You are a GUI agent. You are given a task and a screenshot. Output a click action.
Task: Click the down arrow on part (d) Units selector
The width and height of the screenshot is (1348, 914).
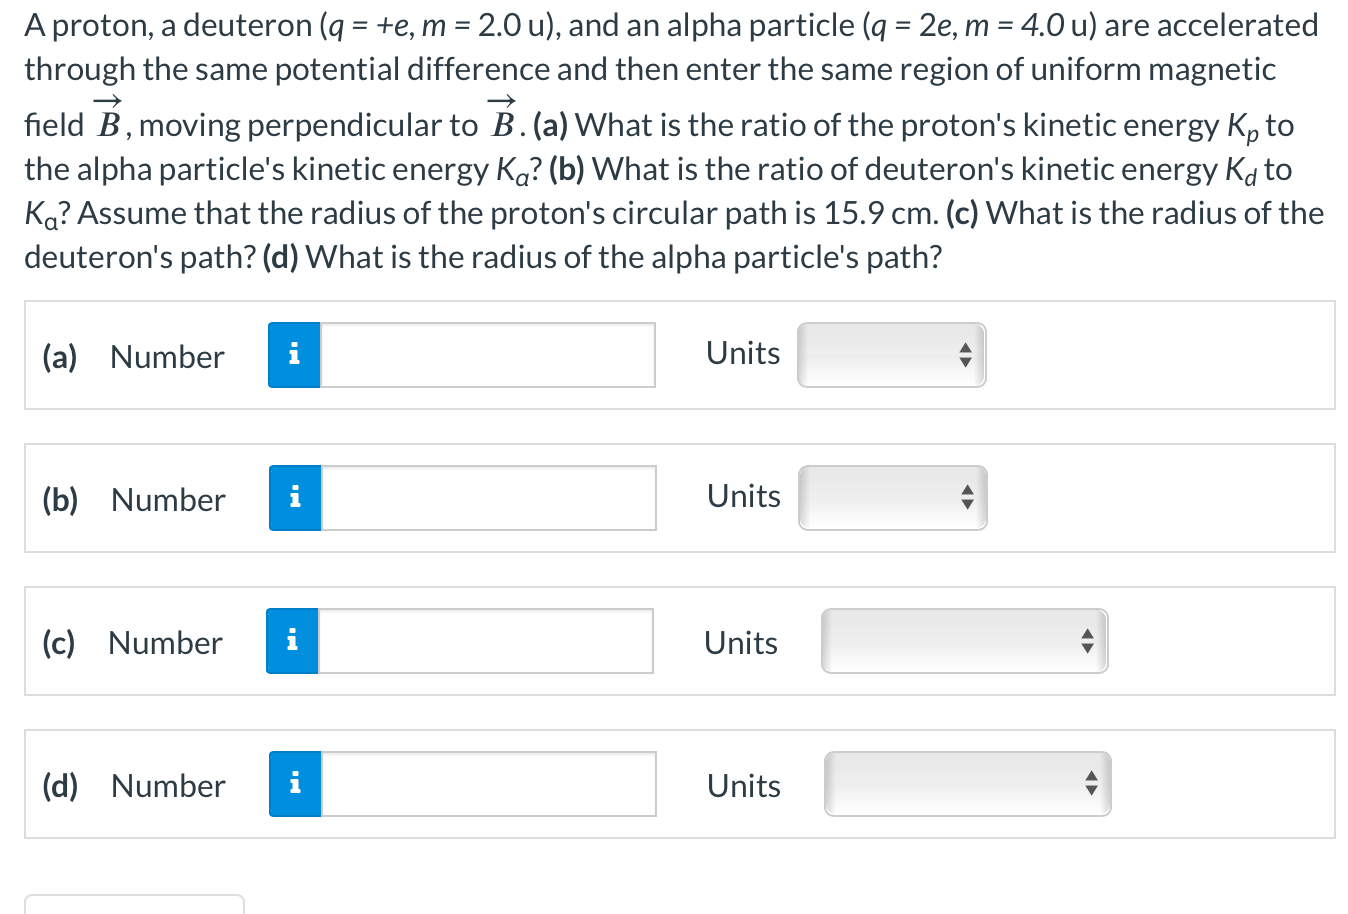point(1091,791)
